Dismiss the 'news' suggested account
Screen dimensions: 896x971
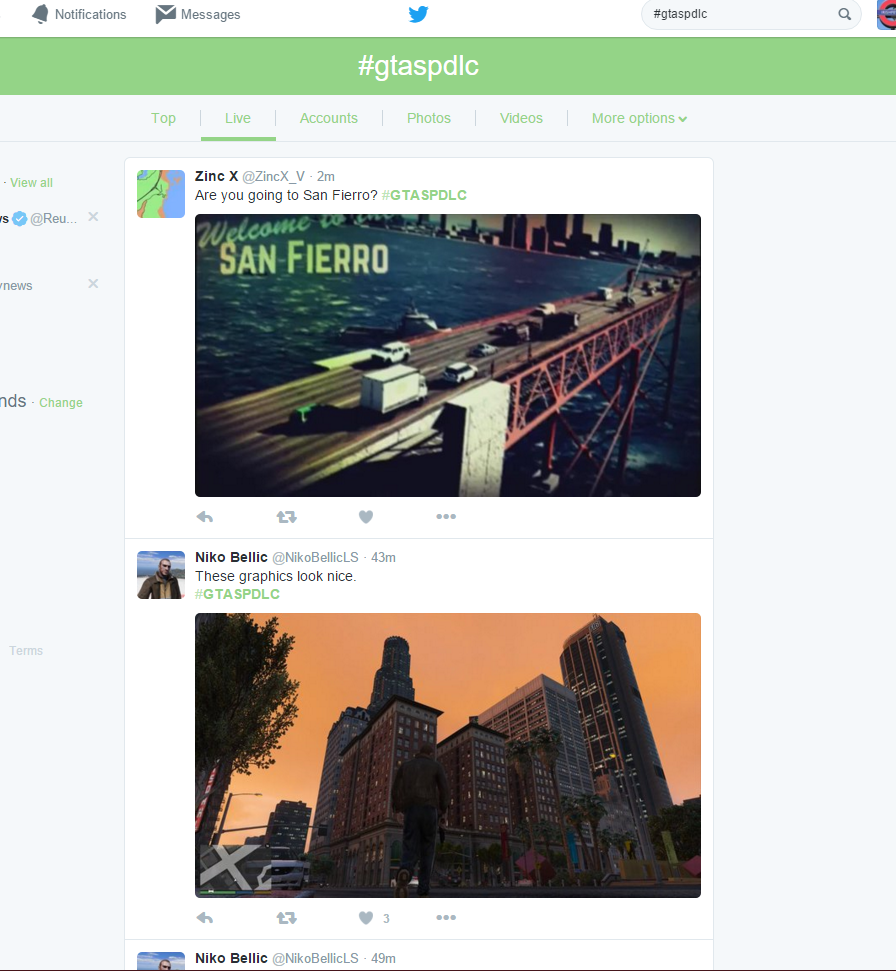[x=93, y=283]
